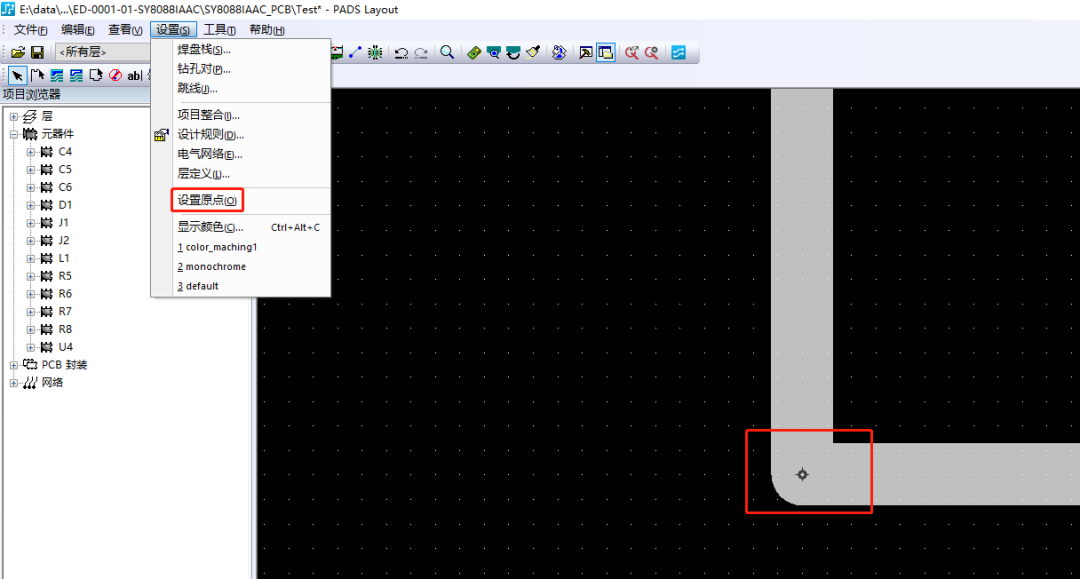
Task: Click the Open file folder icon
Action: pos(18,52)
